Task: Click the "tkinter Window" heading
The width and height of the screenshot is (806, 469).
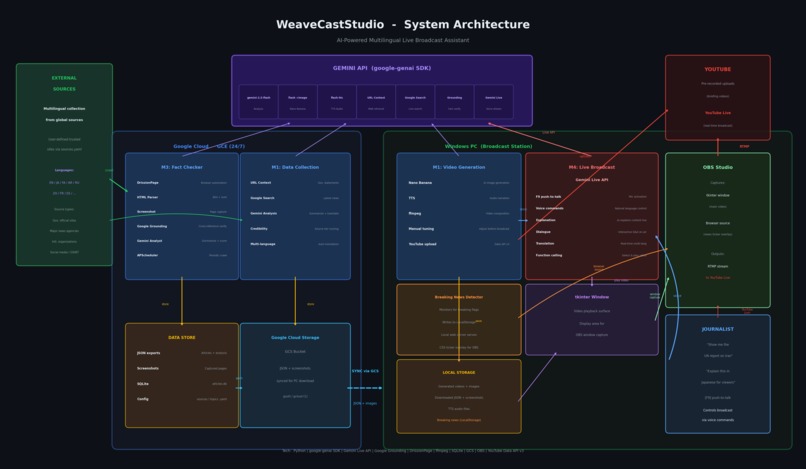Action: tap(592, 297)
